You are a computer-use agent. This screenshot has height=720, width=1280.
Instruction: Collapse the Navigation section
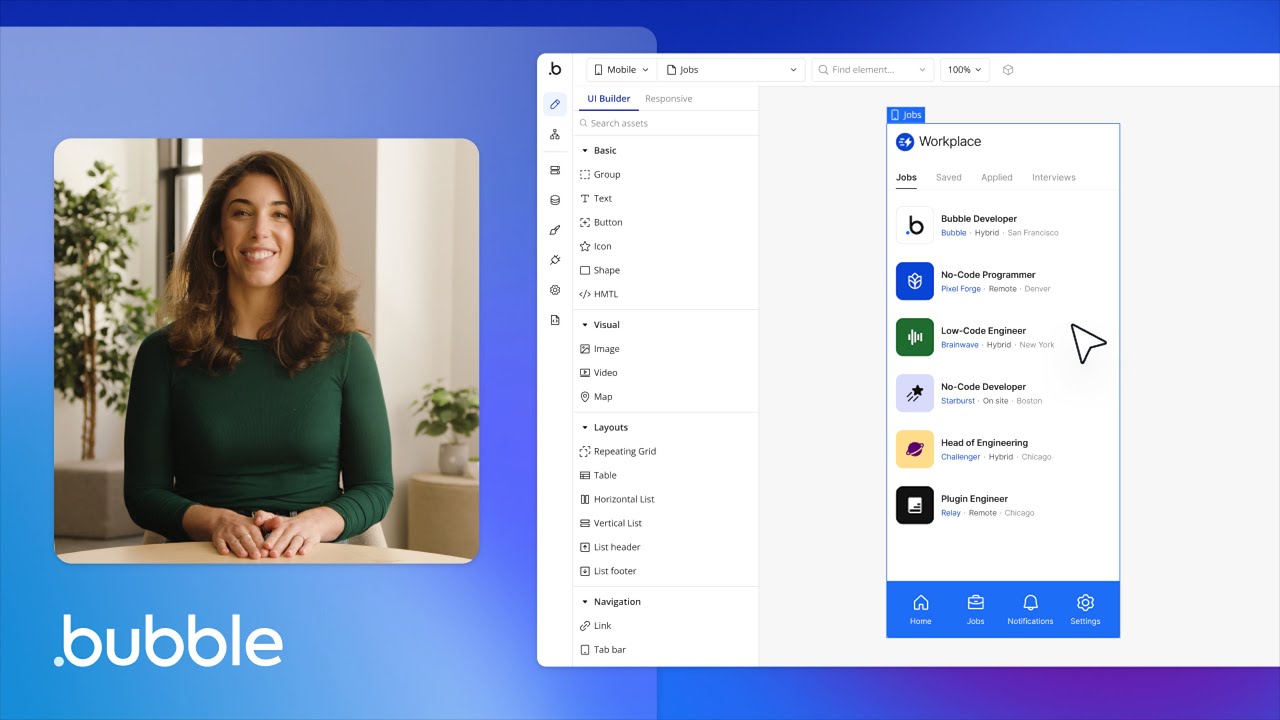tap(585, 602)
